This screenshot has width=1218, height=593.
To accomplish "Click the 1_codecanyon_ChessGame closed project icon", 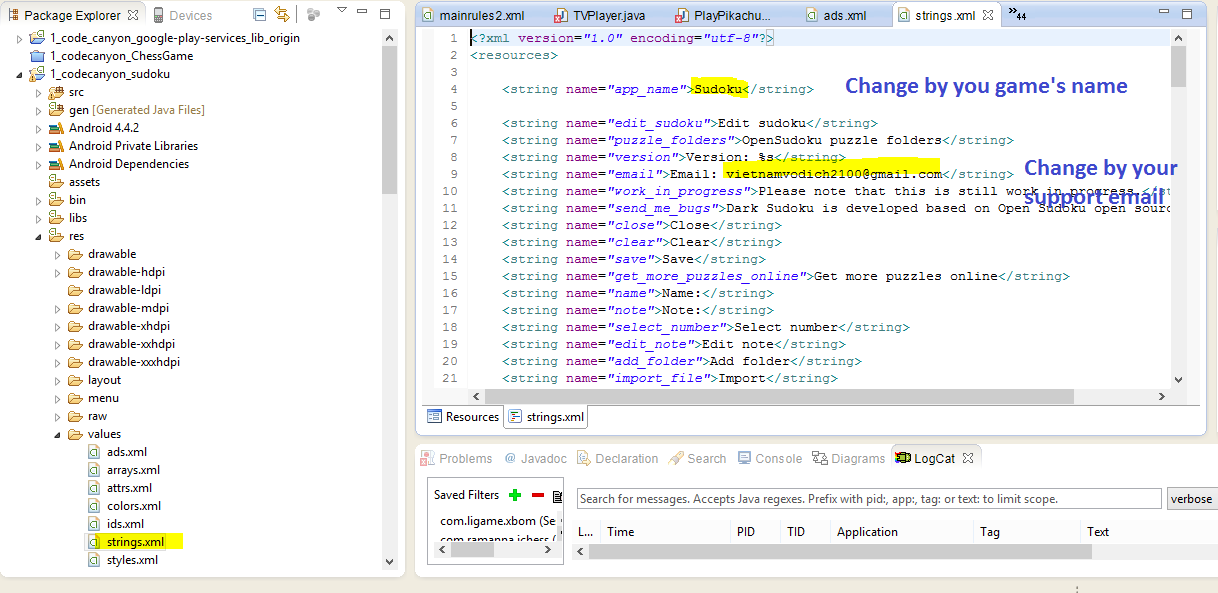I will tap(38, 56).
